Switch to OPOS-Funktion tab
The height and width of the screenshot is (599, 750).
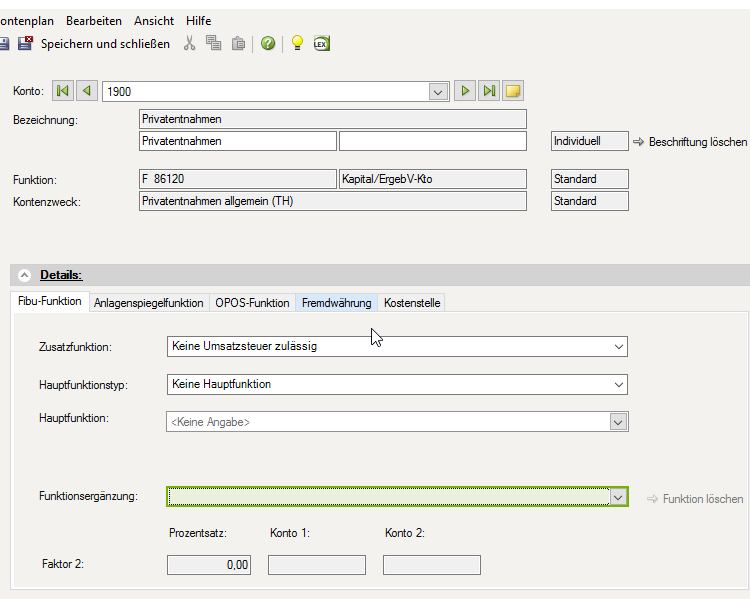click(x=252, y=303)
